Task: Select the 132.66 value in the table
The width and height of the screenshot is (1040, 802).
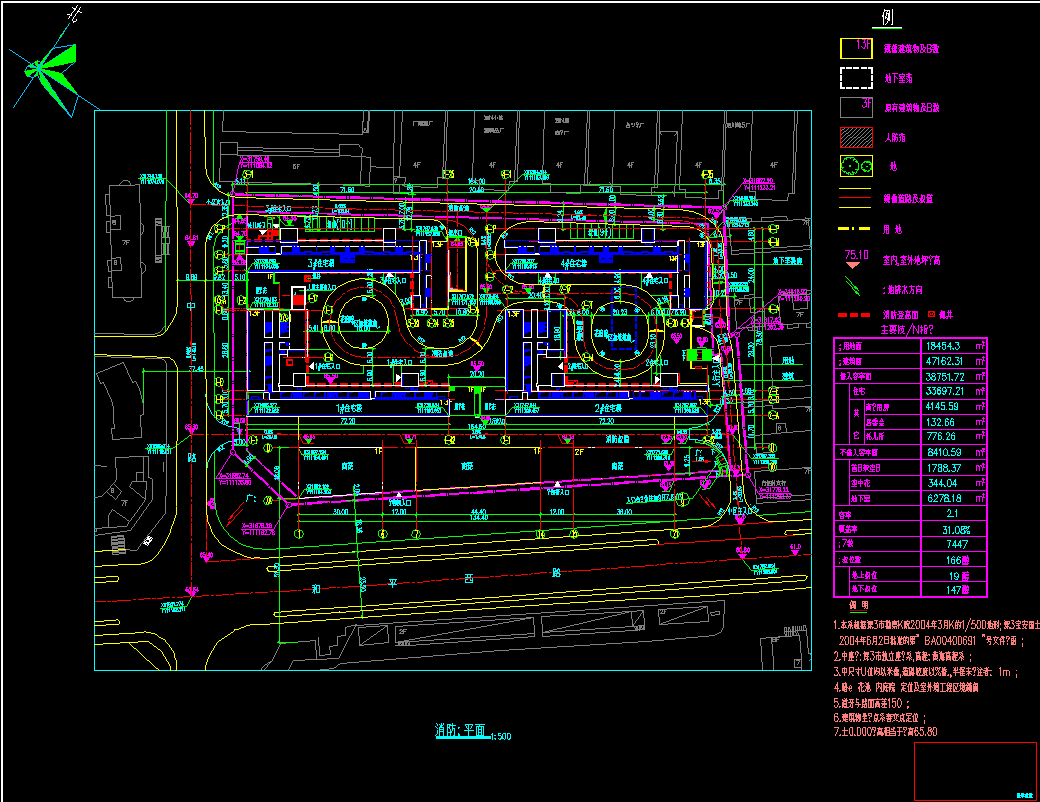Action: click(x=941, y=422)
